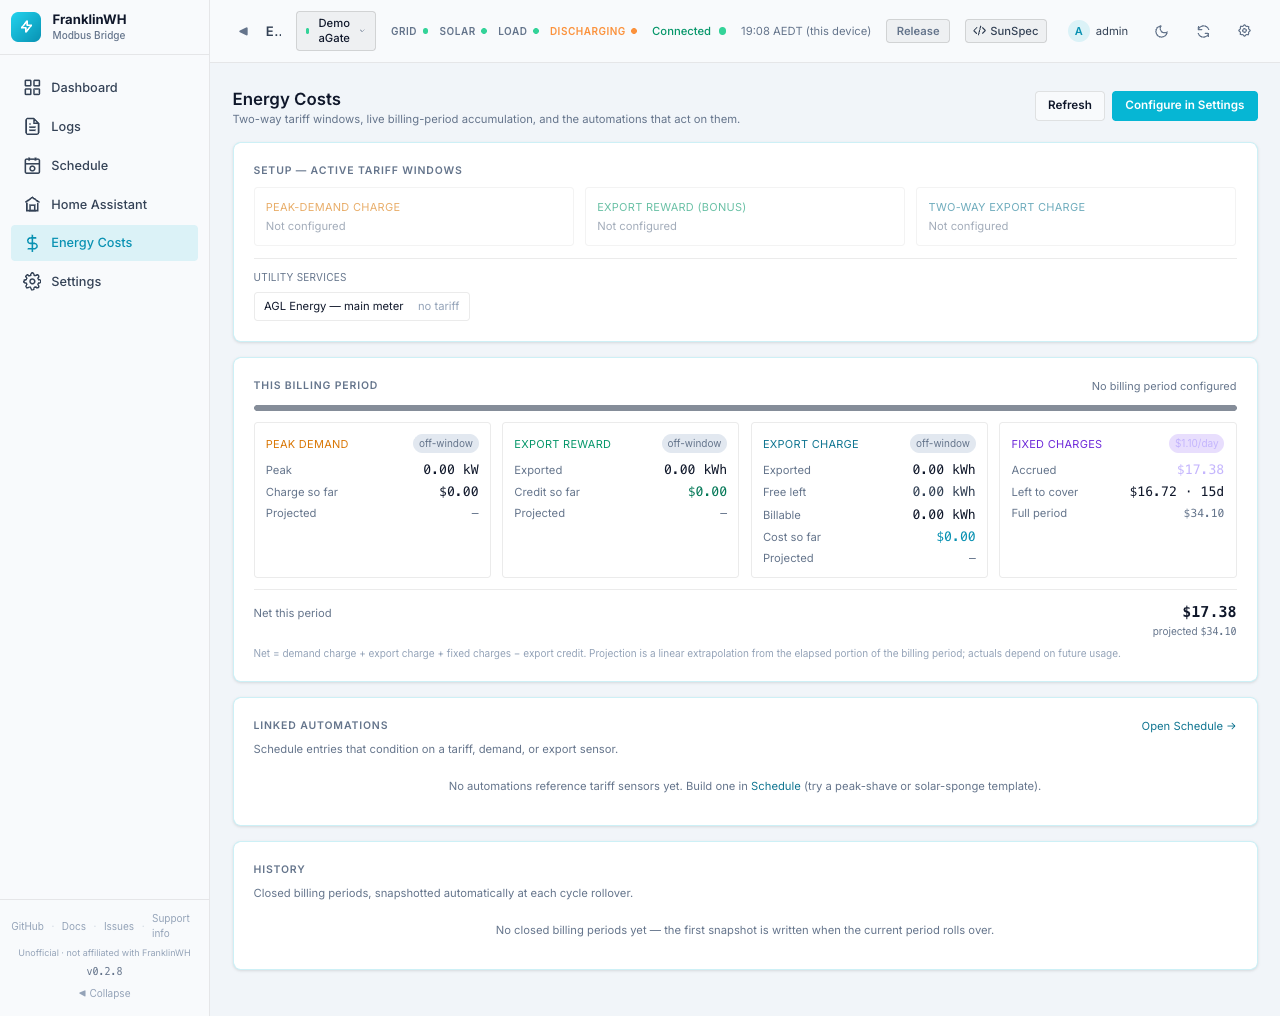
Task: Click the v0.2.8 version label
Action: click(x=105, y=972)
